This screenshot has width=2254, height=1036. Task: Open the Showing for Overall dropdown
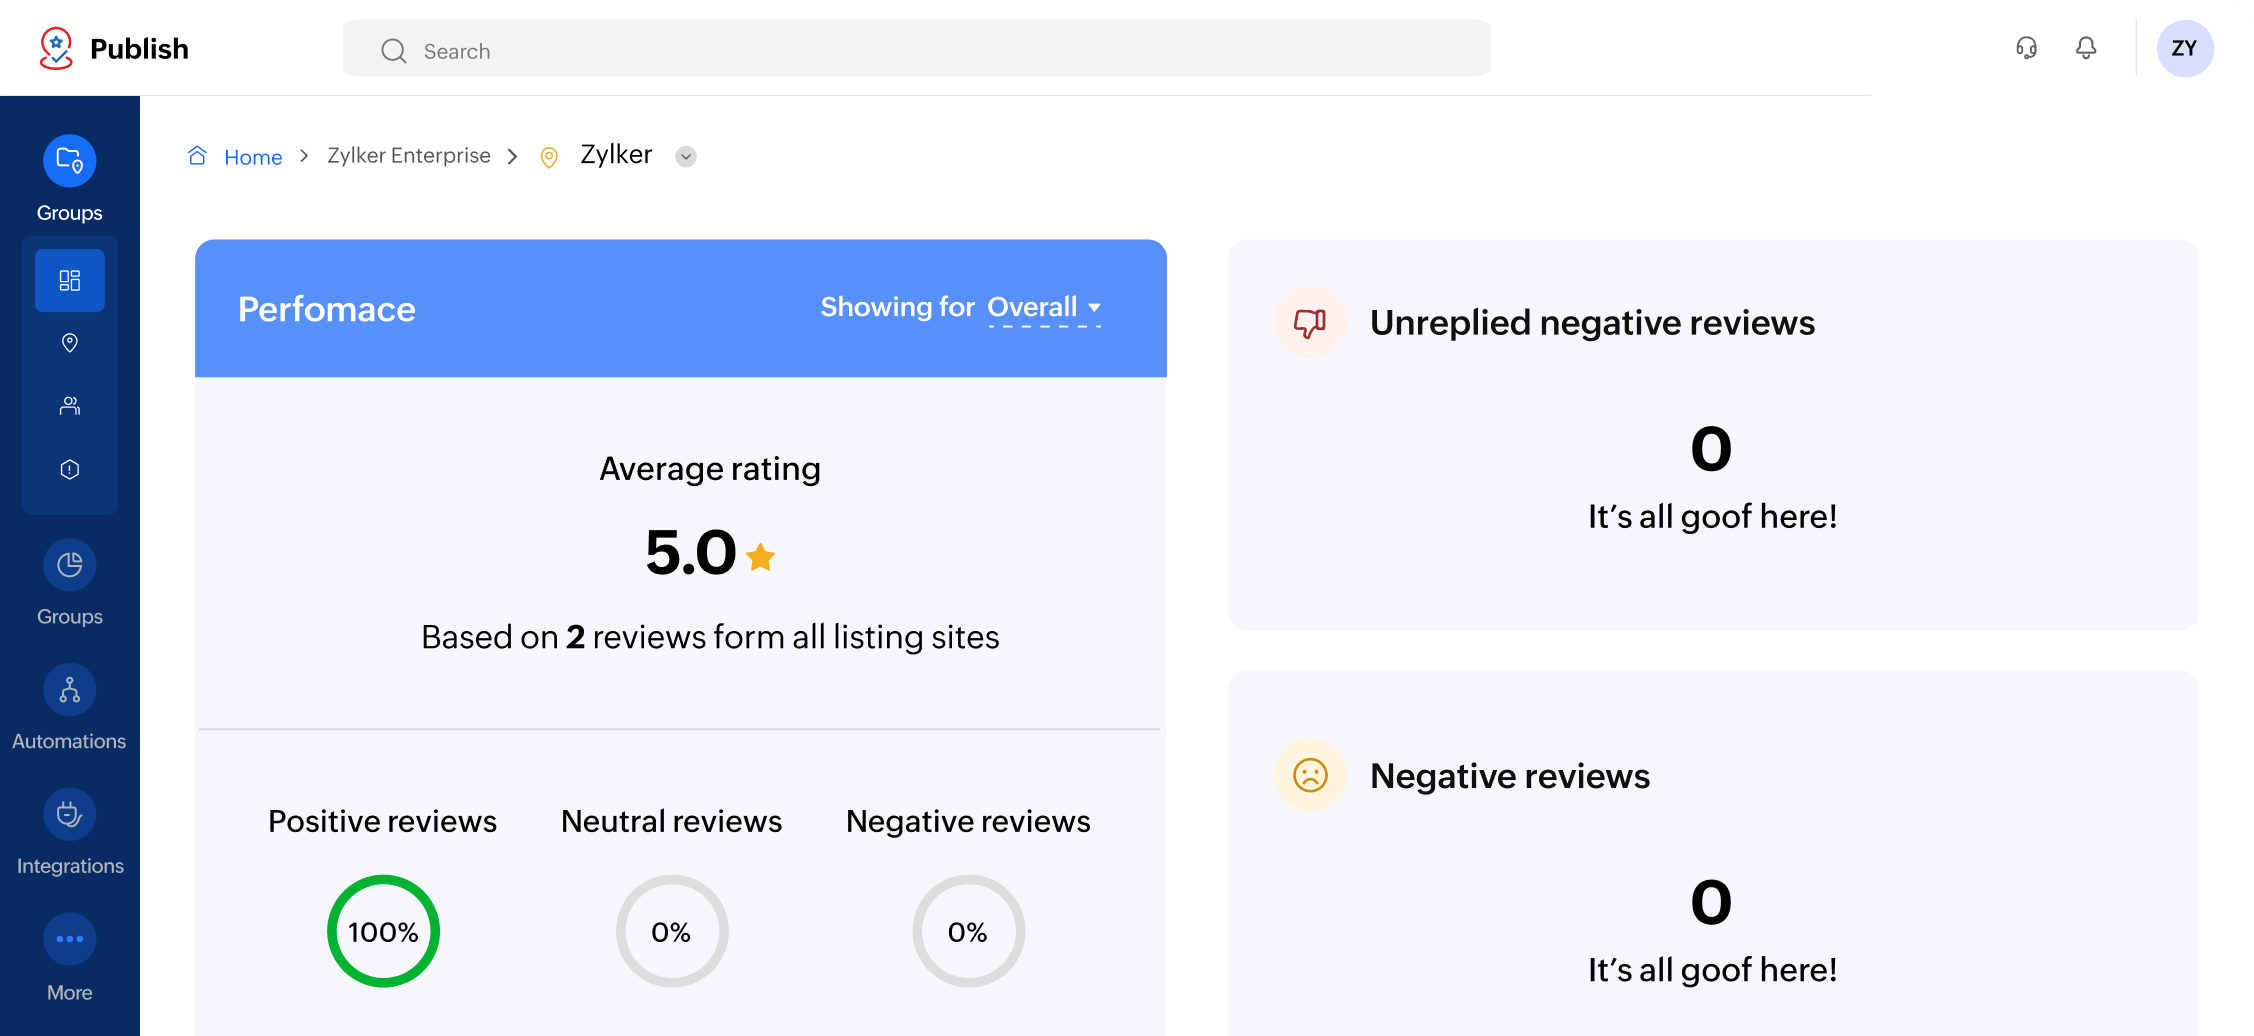tap(1044, 308)
